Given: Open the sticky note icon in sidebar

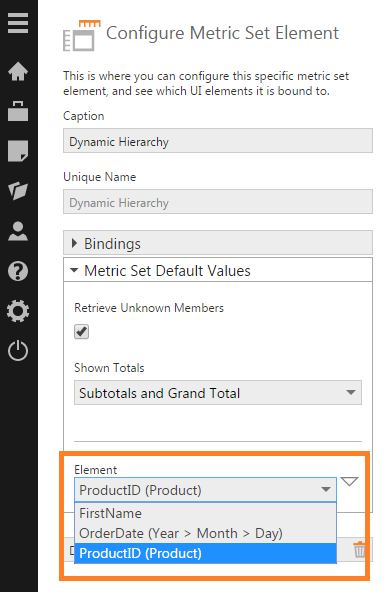Looking at the screenshot, I should (18, 151).
